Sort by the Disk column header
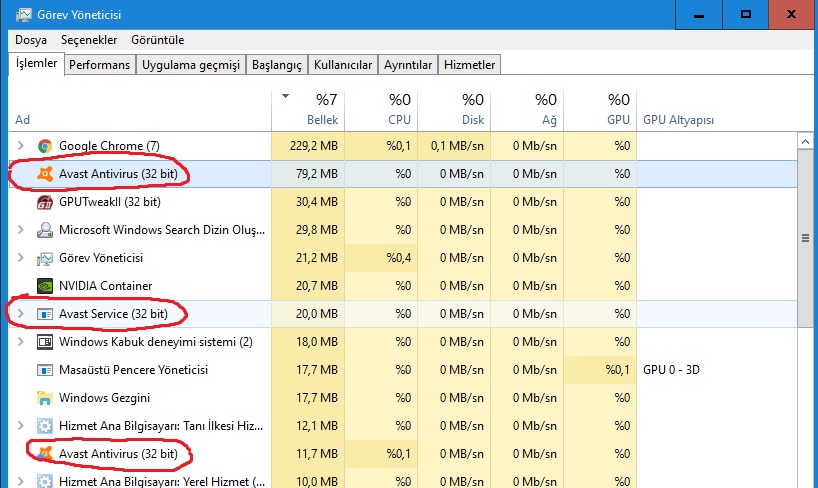Image resolution: width=818 pixels, height=488 pixels. 454,111
